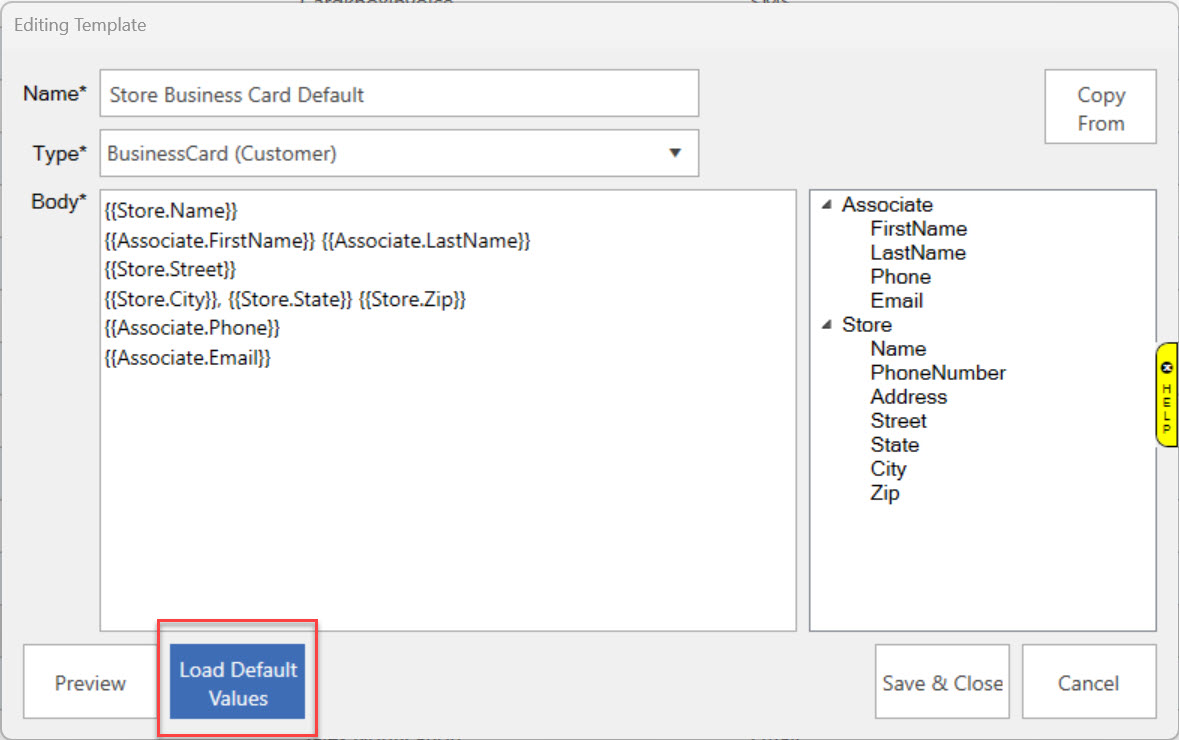Image resolution: width=1179 pixels, height=740 pixels.
Task: Click the yellow HELP side tab
Action: coord(1166,394)
